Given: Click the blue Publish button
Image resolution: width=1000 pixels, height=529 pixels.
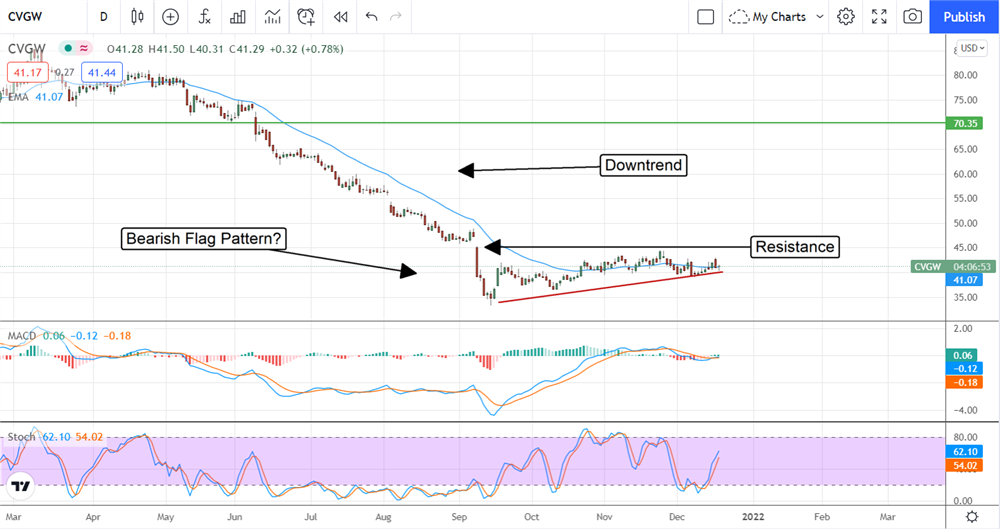Looking at the screenshot, I should click(964, 17).
